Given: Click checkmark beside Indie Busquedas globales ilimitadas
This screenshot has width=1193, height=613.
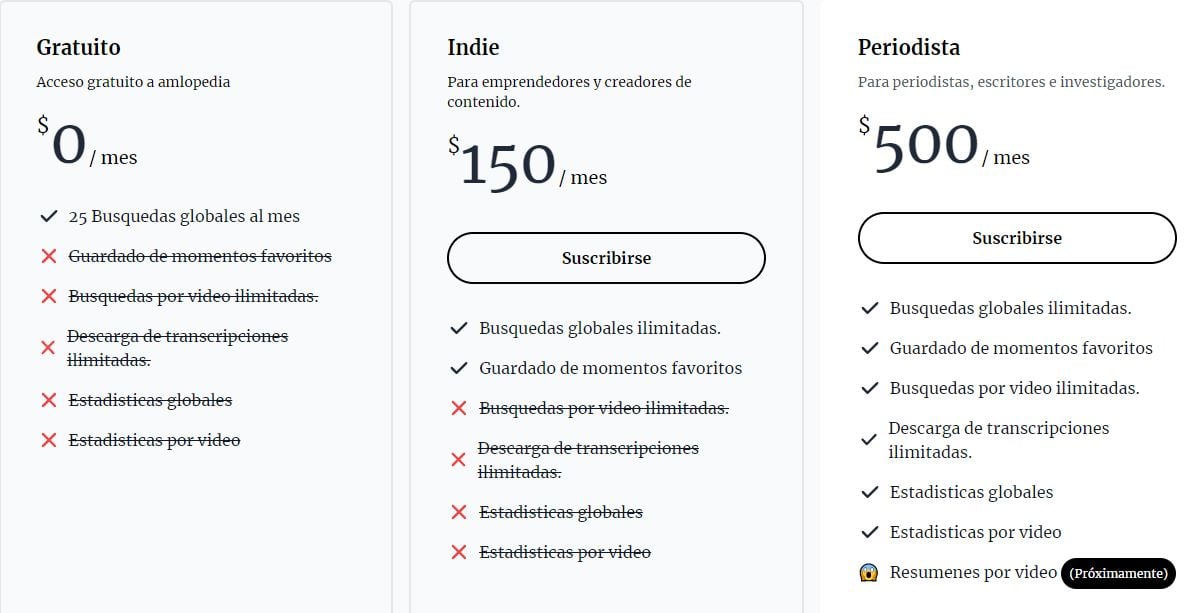Looking at the screenshot, I should tap(459, 328).
